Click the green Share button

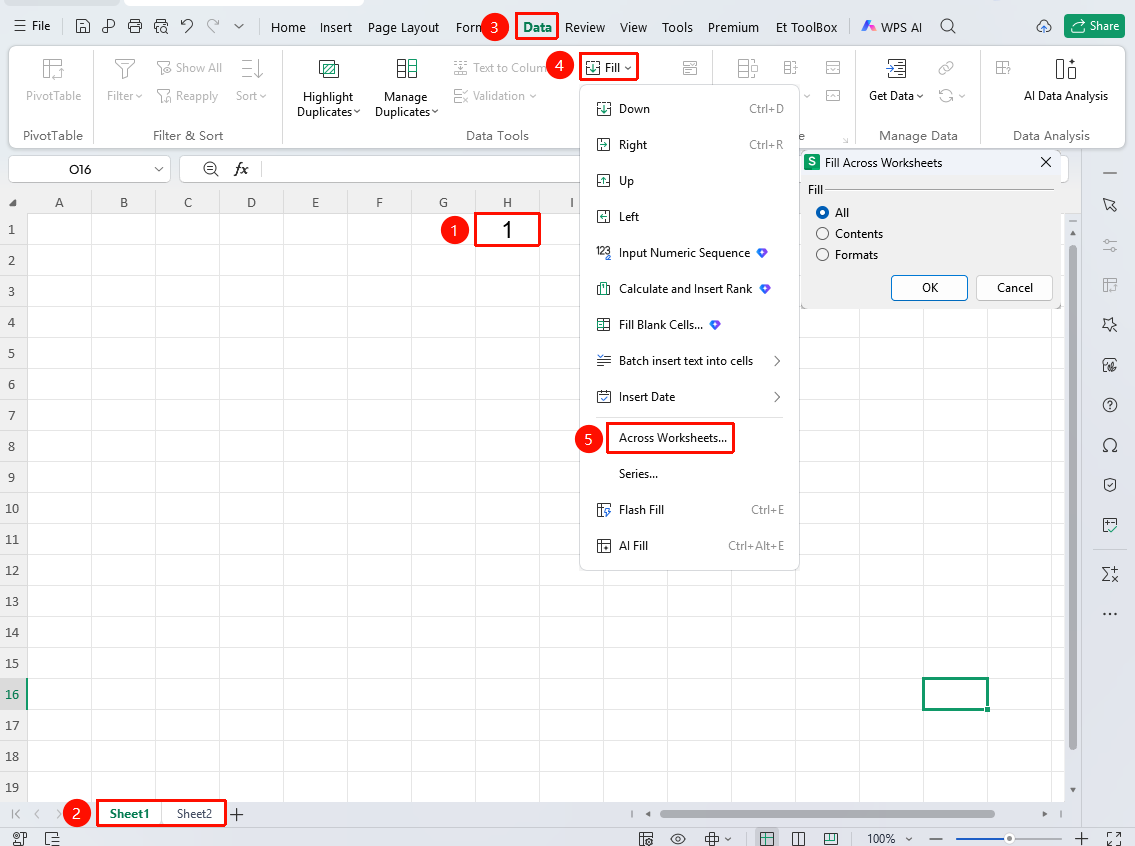(x=1094, y=26)
